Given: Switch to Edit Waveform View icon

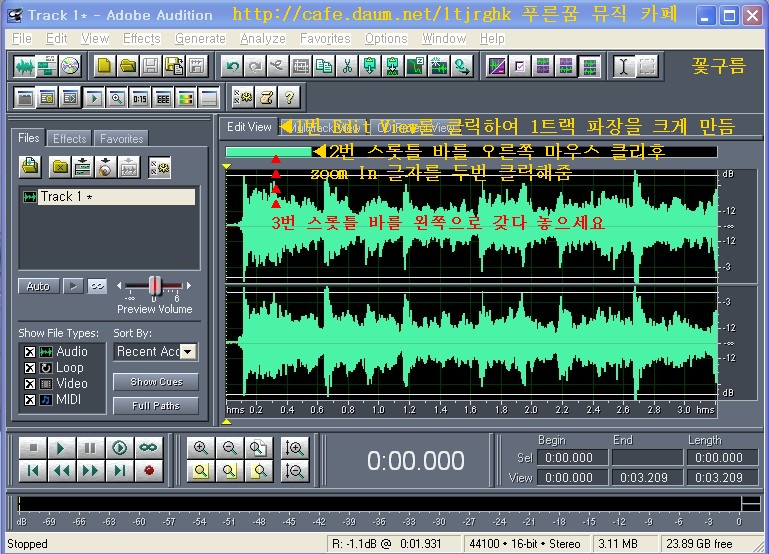Looking at the screenshot, I should tap(25, 66).
